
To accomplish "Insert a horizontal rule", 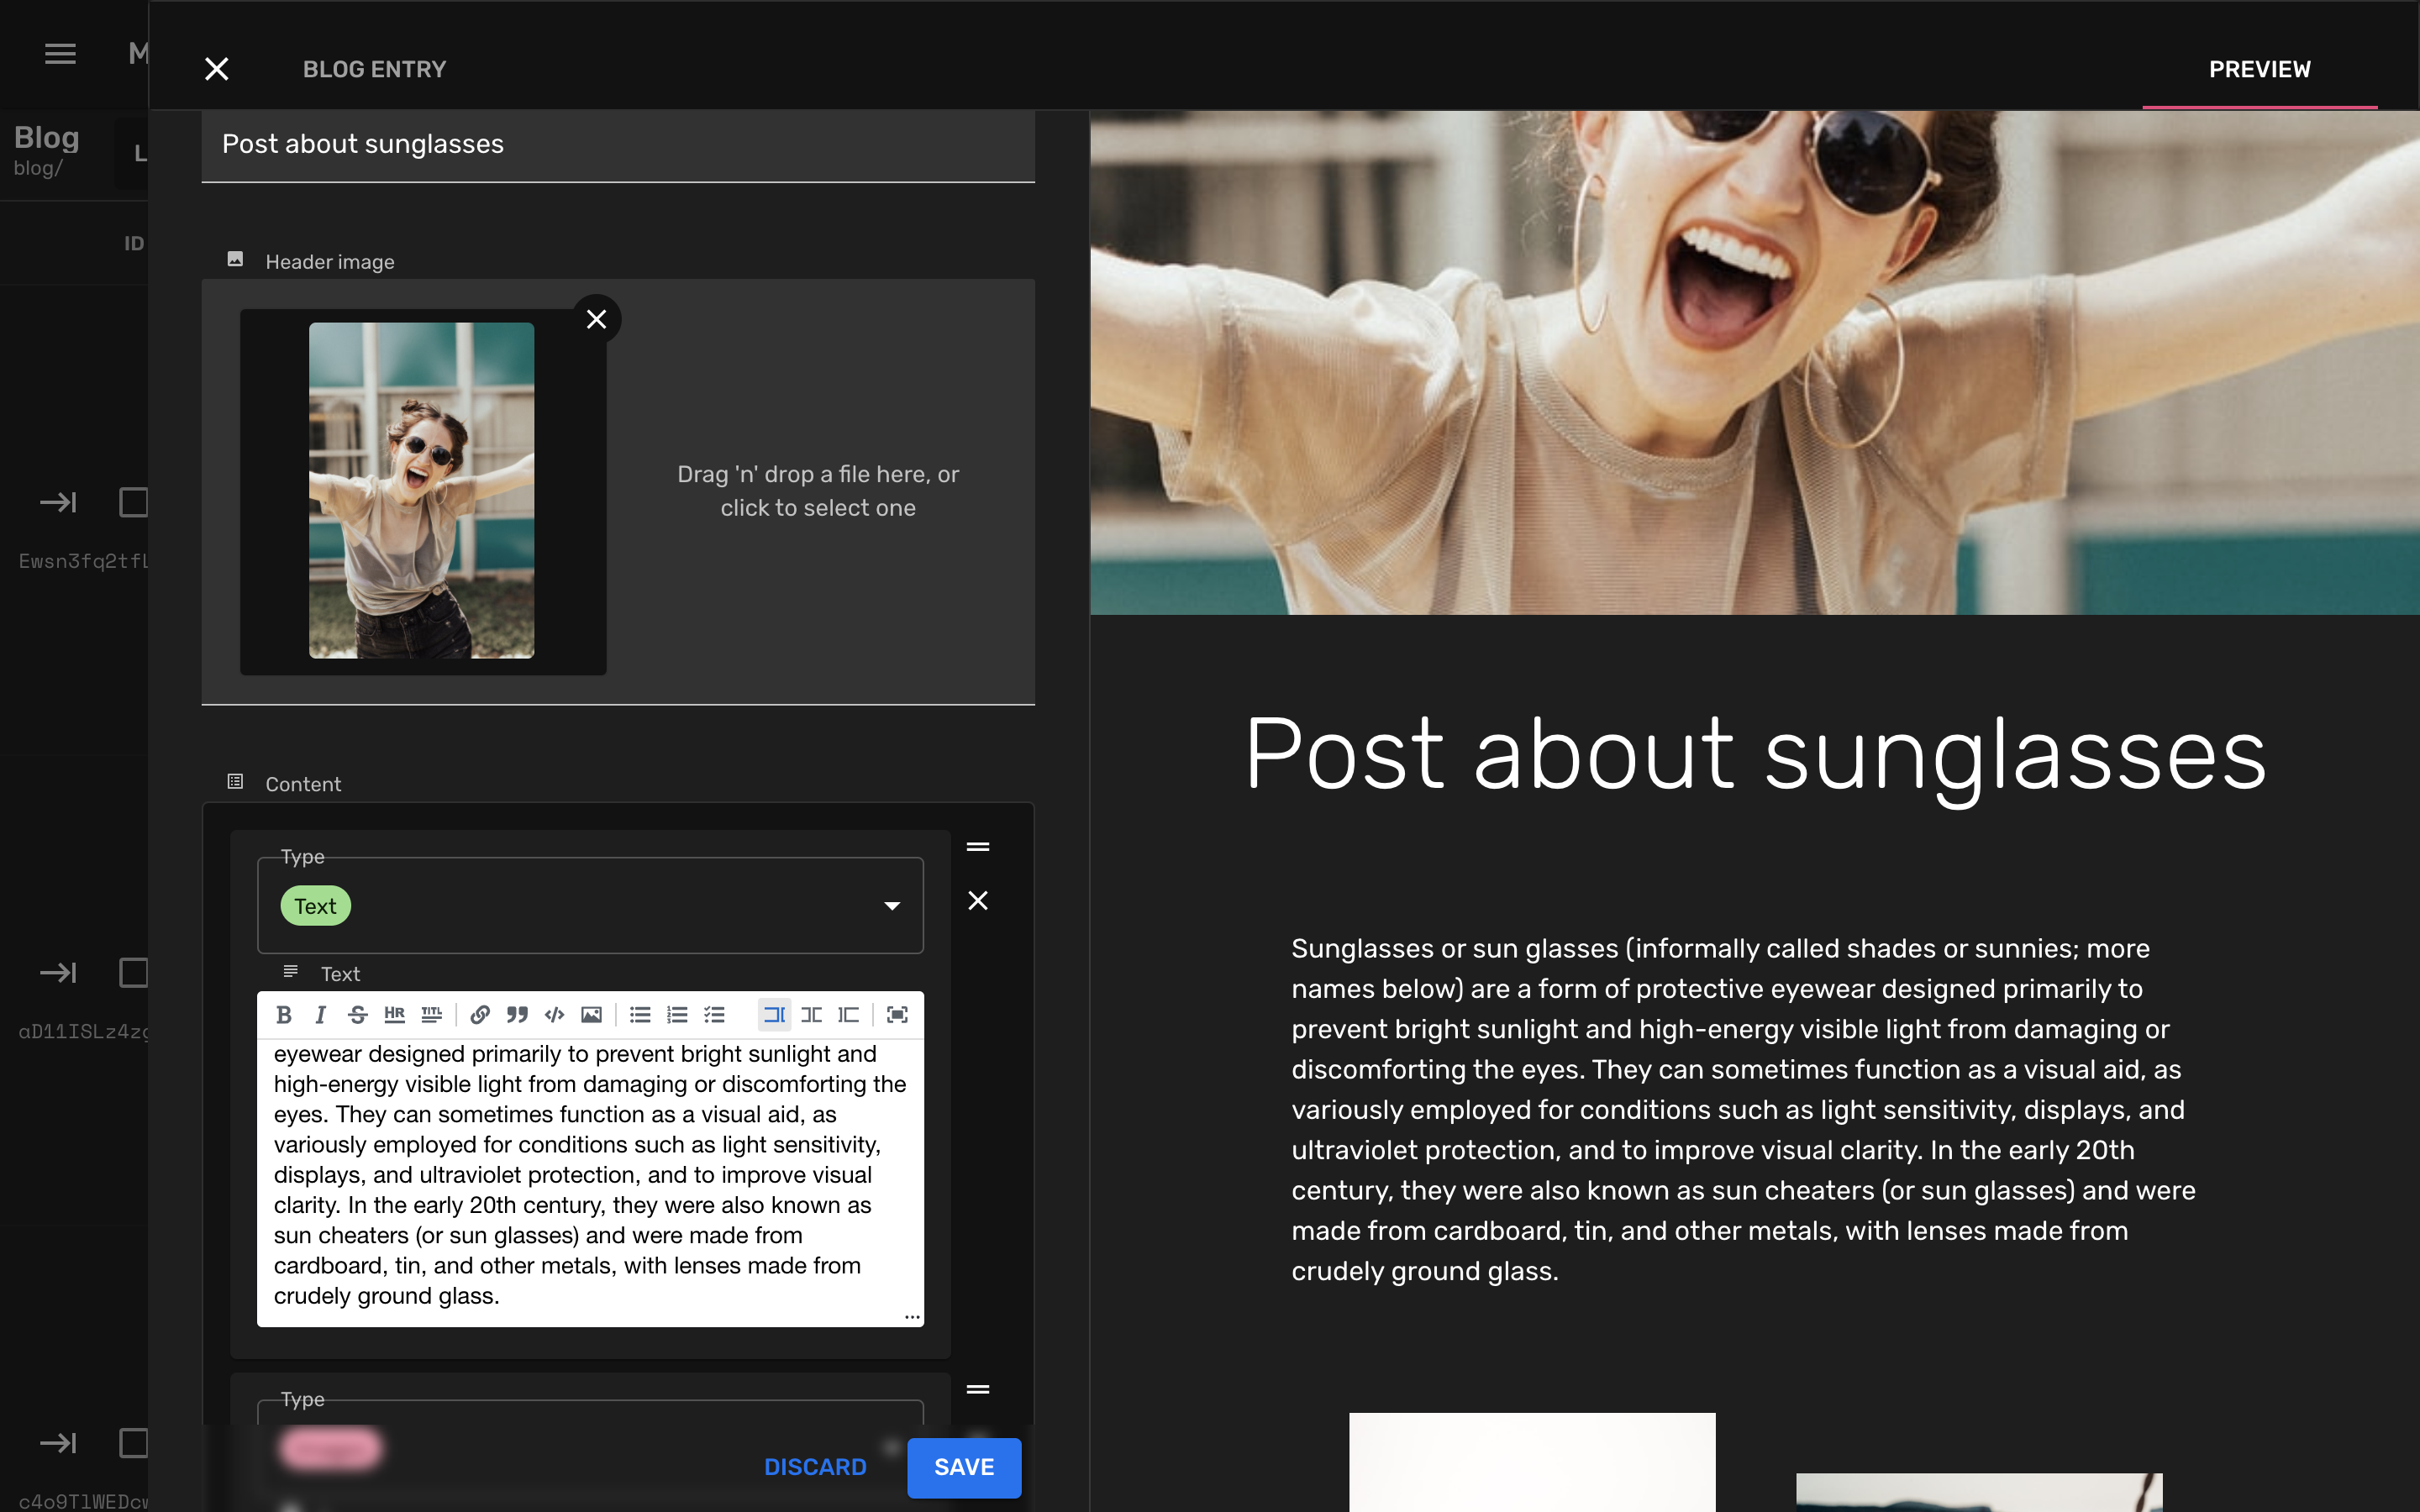I will pyautogui.click(x=395, y=1014).
